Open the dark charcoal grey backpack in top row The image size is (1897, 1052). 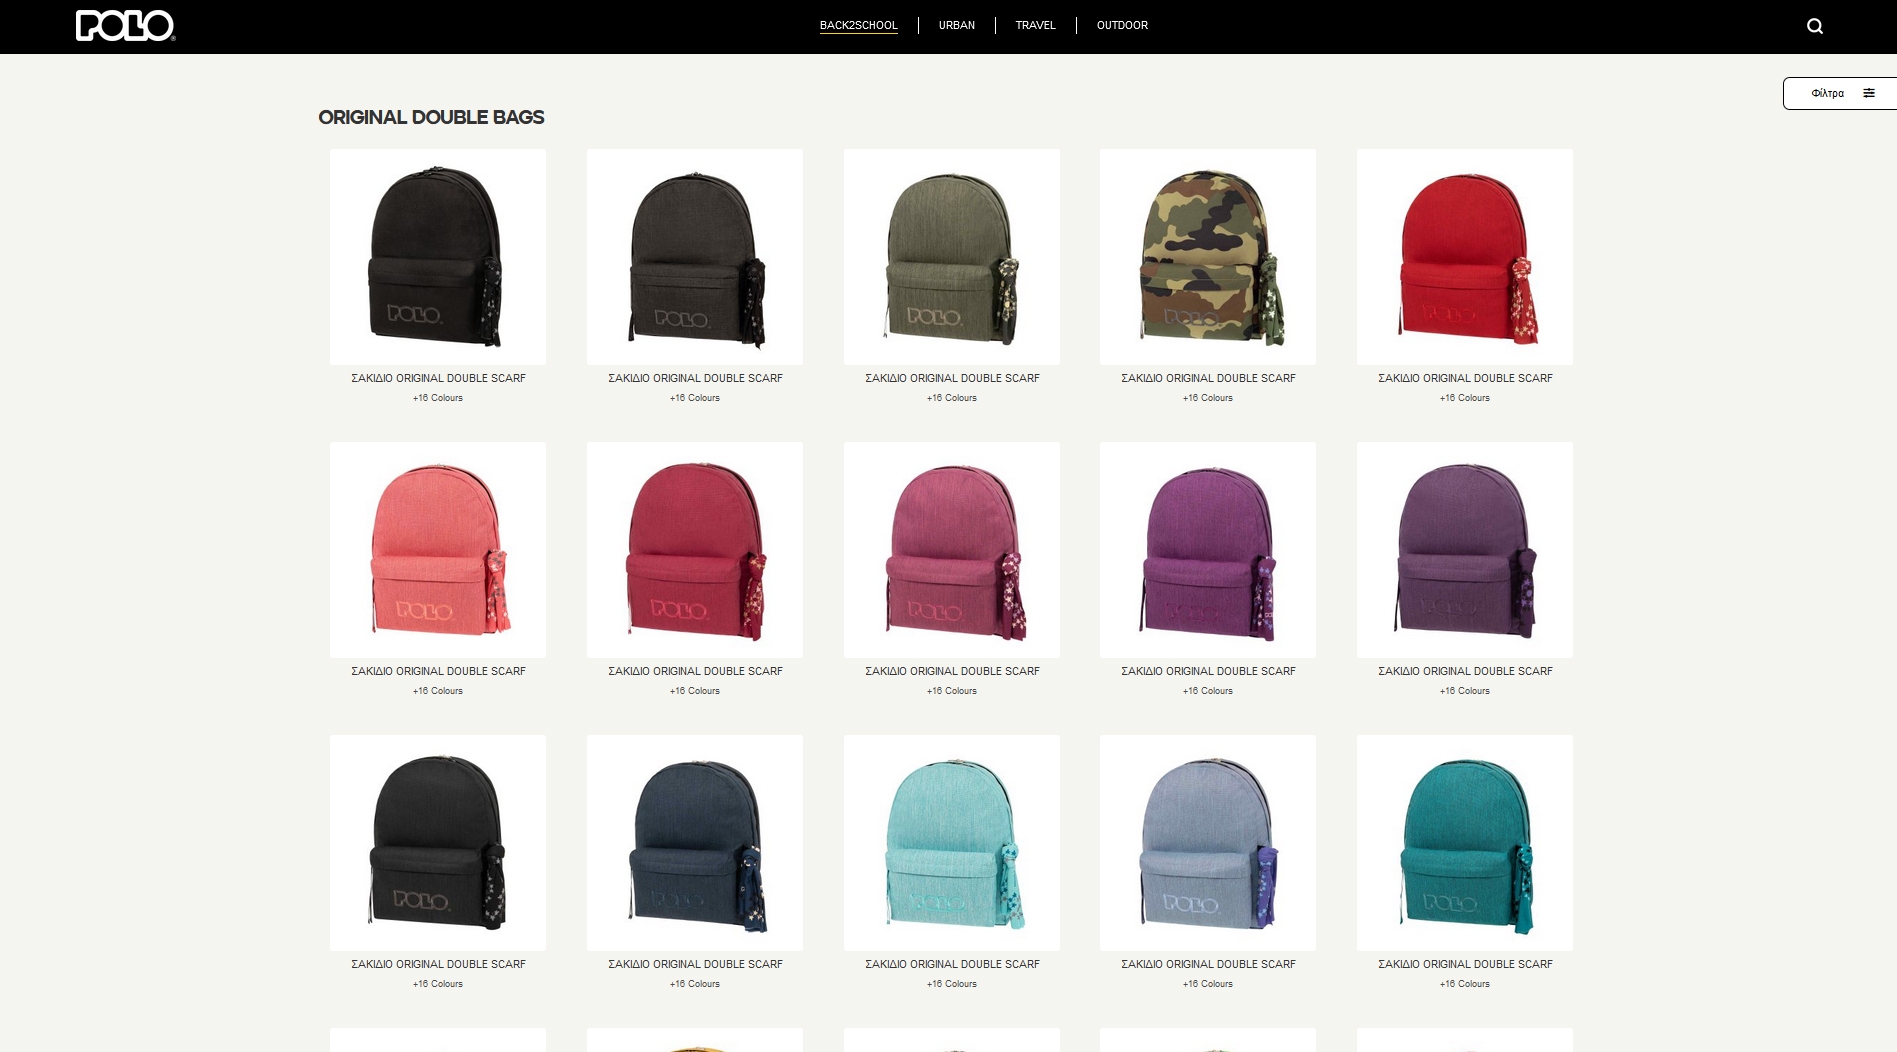[x=695, y=257]
